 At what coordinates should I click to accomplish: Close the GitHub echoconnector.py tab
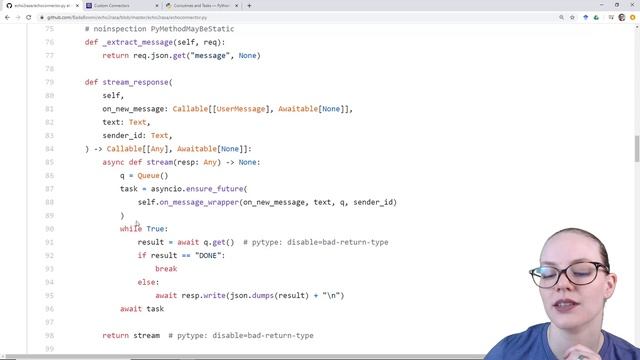tap(77, 6)
